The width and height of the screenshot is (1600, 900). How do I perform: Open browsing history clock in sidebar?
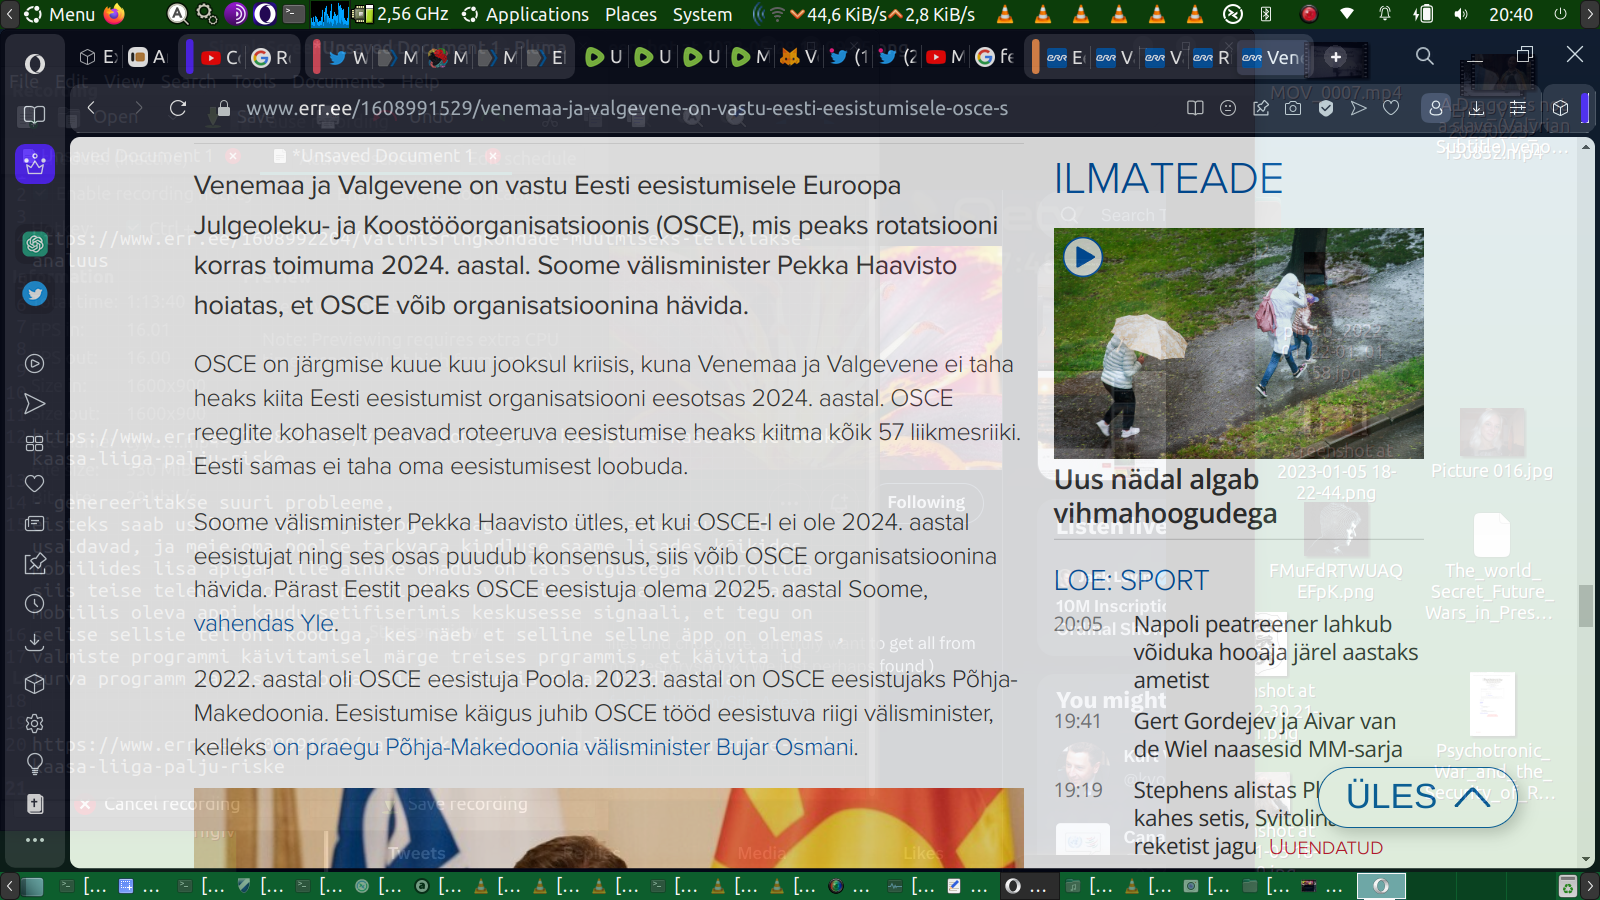coord(35,603)
